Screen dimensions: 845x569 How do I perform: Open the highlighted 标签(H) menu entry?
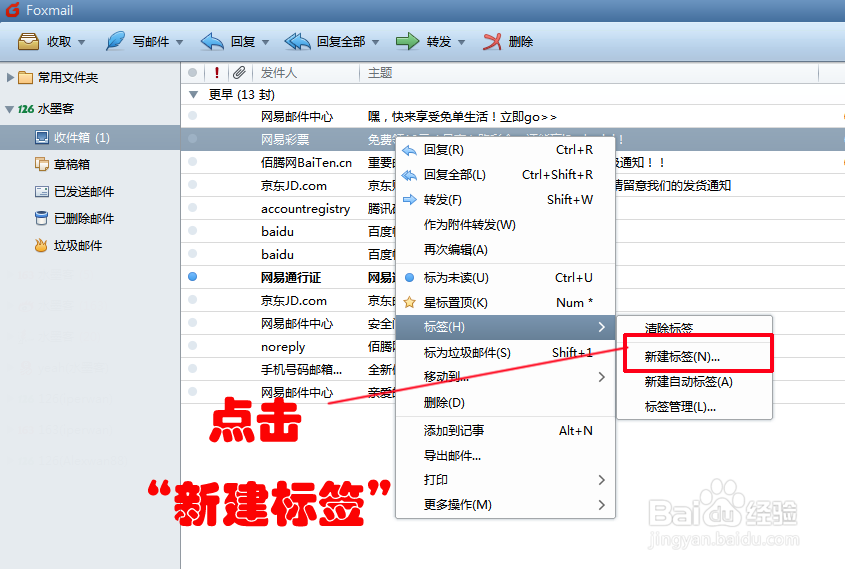tap(505, 327)
